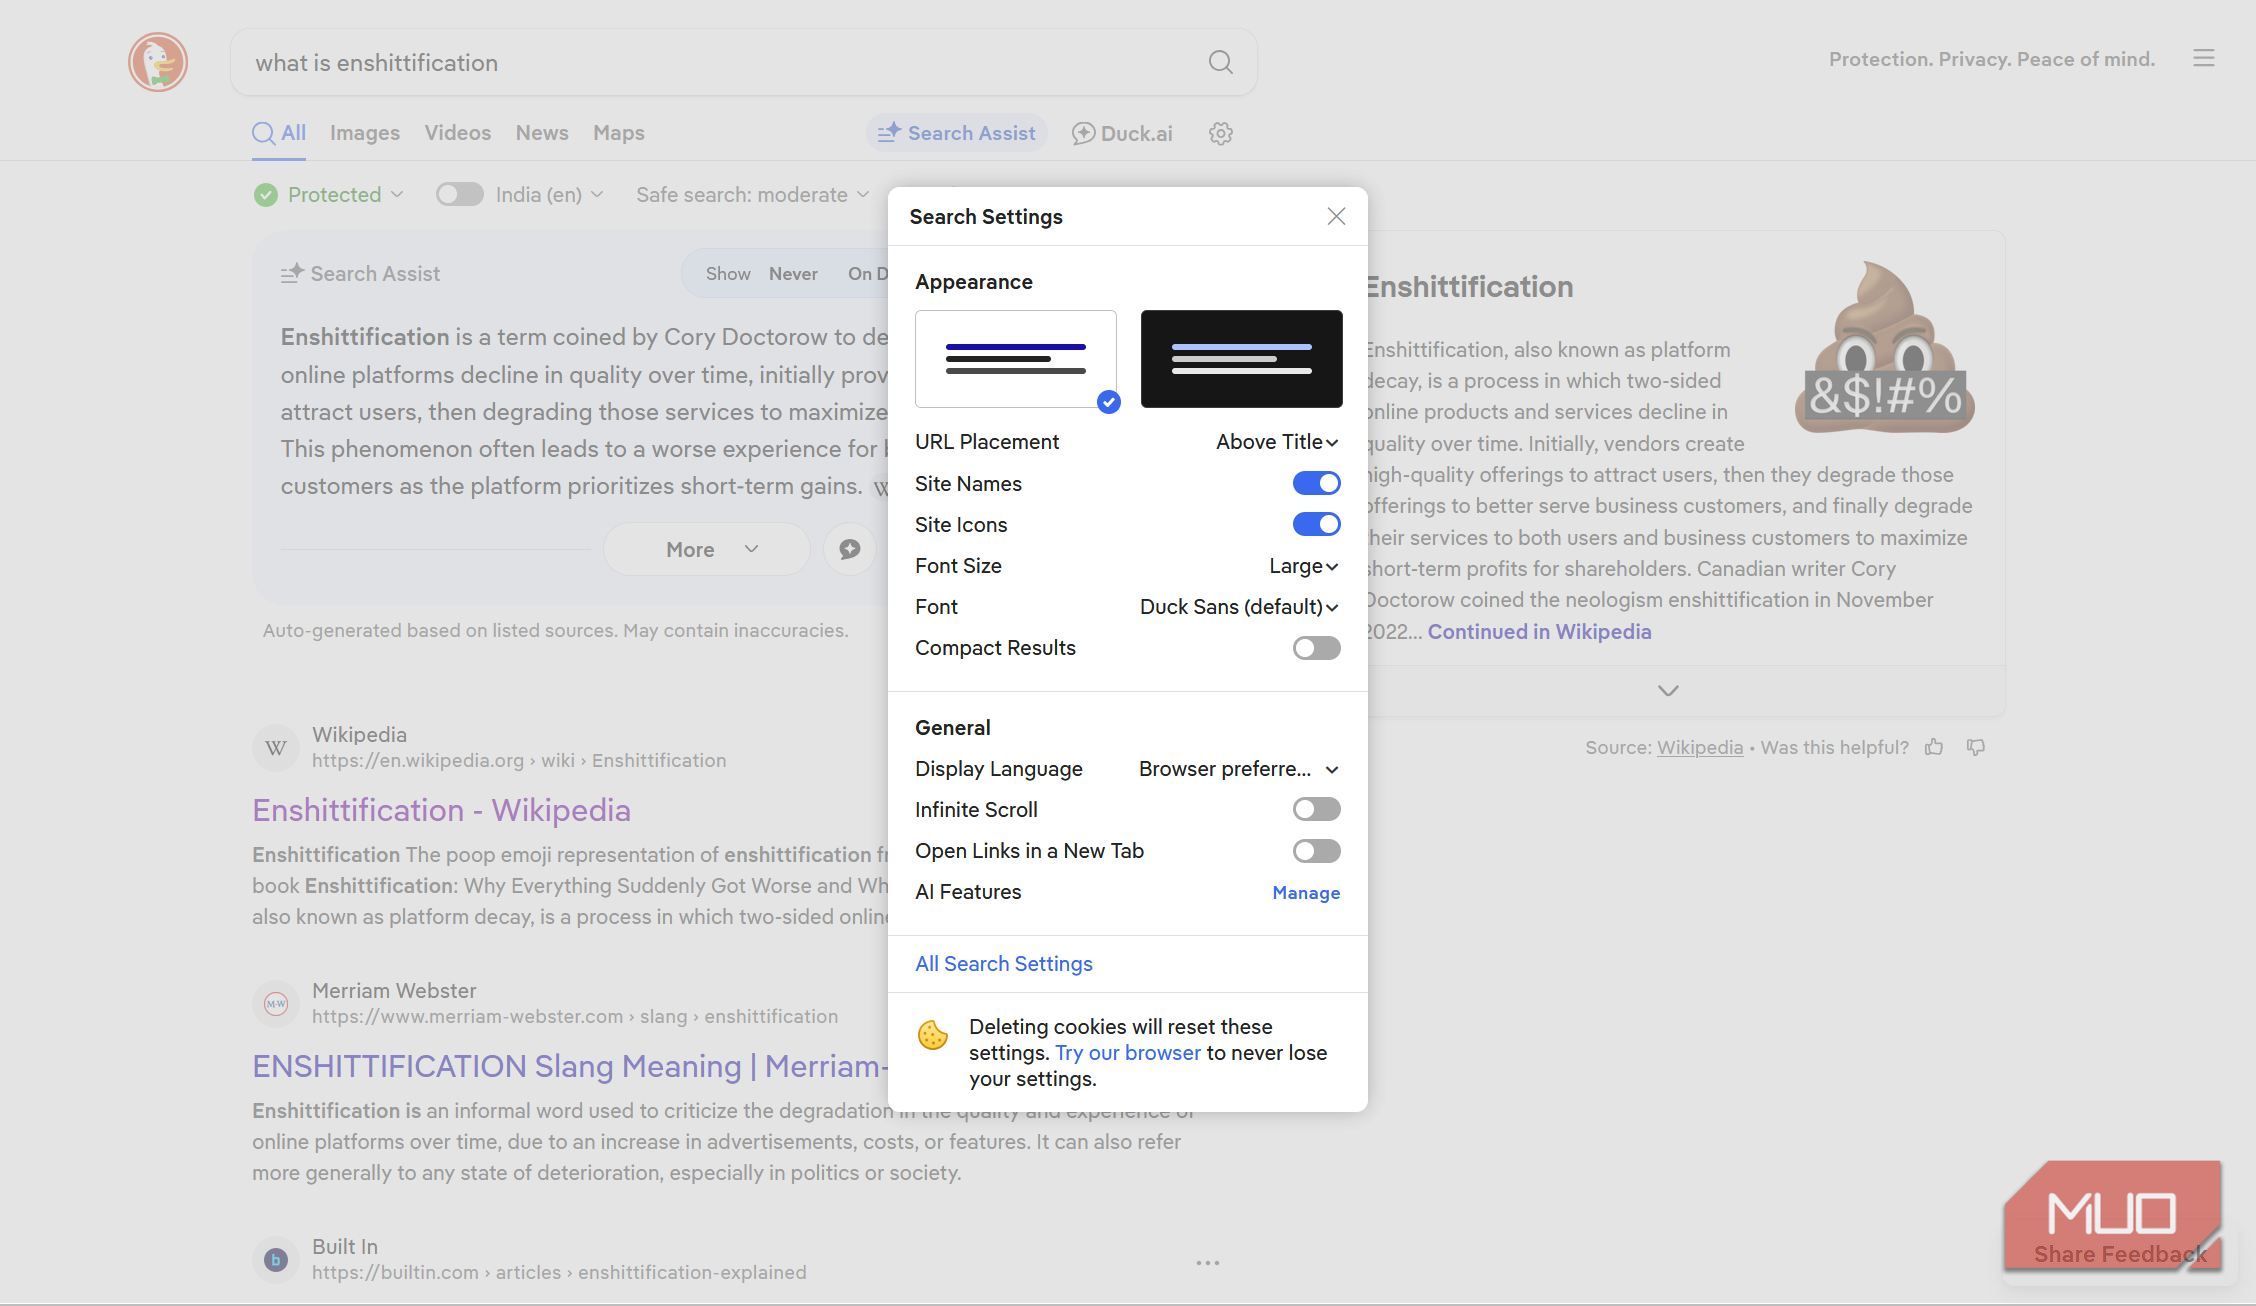
Task: Click the Search Assist pill tab
Action: 956,133
